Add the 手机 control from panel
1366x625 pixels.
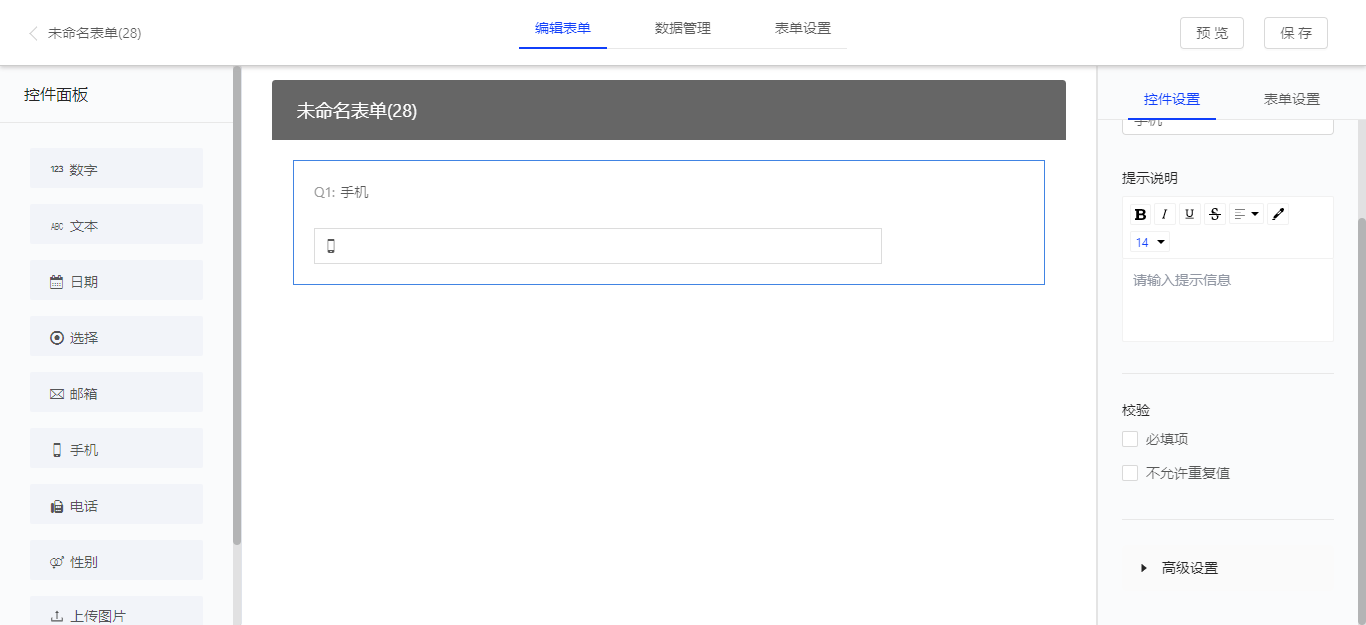coord(116,450)
